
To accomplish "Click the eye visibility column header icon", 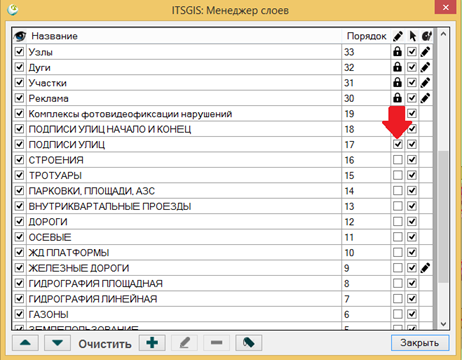I will pos(20,36).
